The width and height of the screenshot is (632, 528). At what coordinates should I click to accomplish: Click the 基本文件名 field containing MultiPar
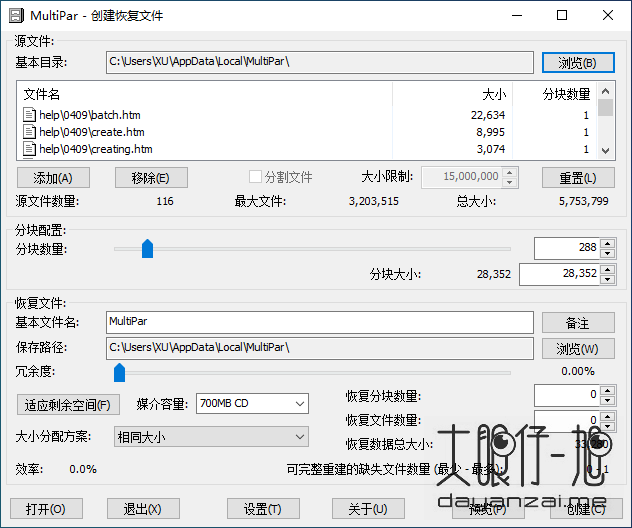320,322
